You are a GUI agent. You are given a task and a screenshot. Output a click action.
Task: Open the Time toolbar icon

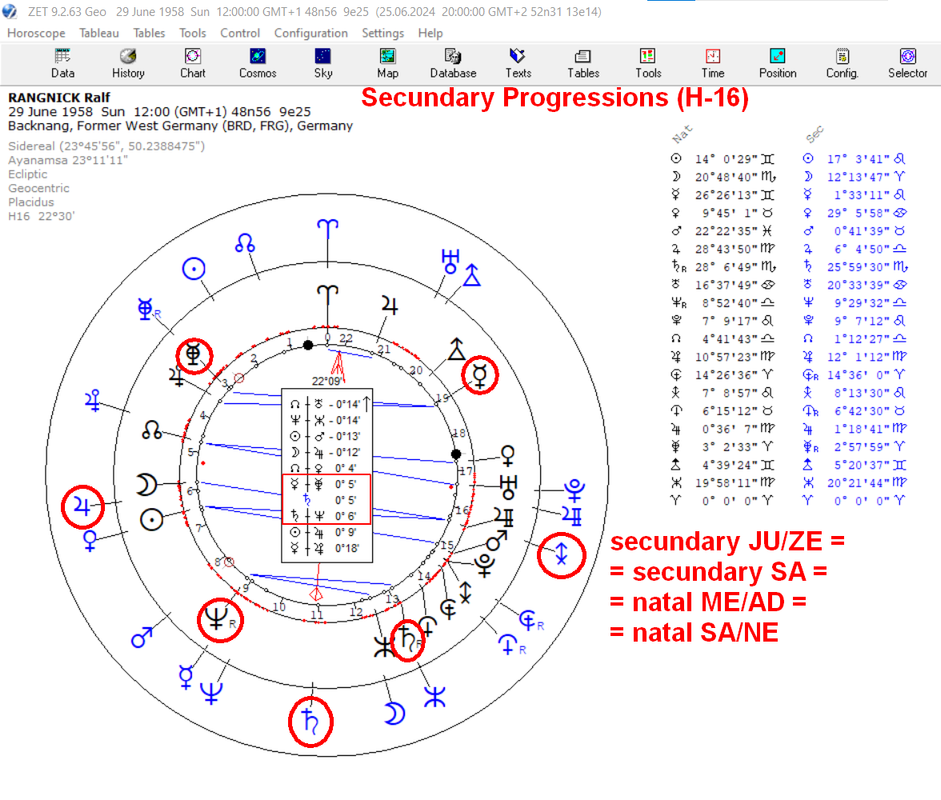(713, 63)
